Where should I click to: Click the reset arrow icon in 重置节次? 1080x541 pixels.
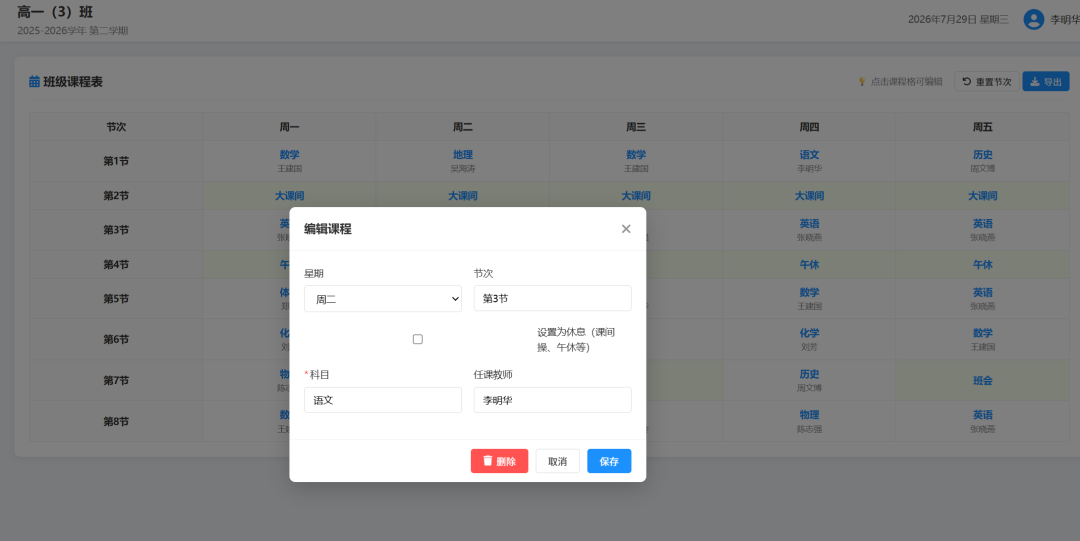click(x=966, y=81)
